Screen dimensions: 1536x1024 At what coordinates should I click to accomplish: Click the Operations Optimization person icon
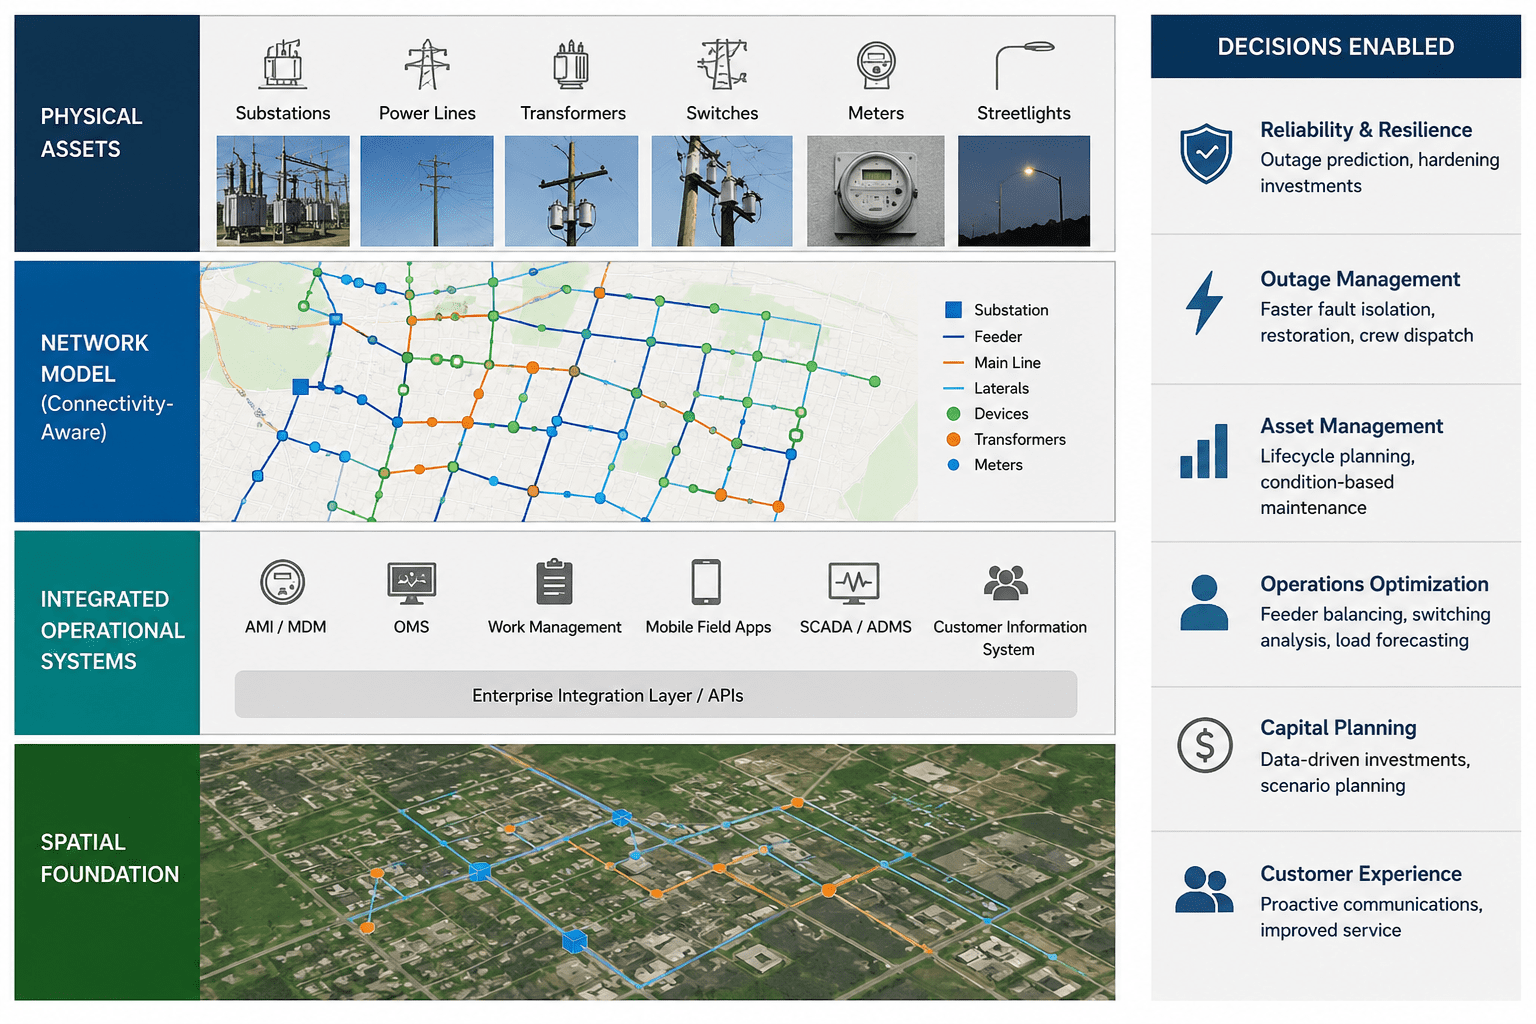1204,602
